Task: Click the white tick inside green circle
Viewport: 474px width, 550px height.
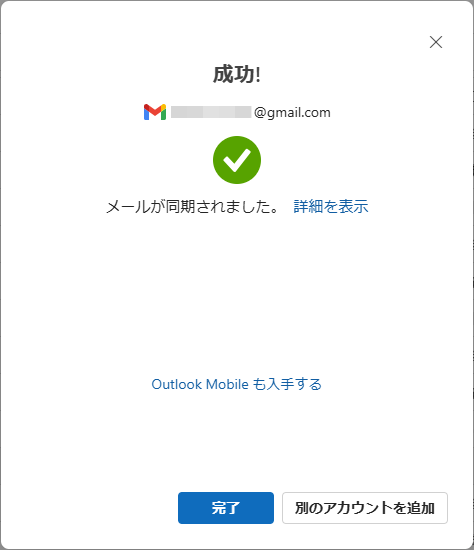Action: tap(237, 160)
